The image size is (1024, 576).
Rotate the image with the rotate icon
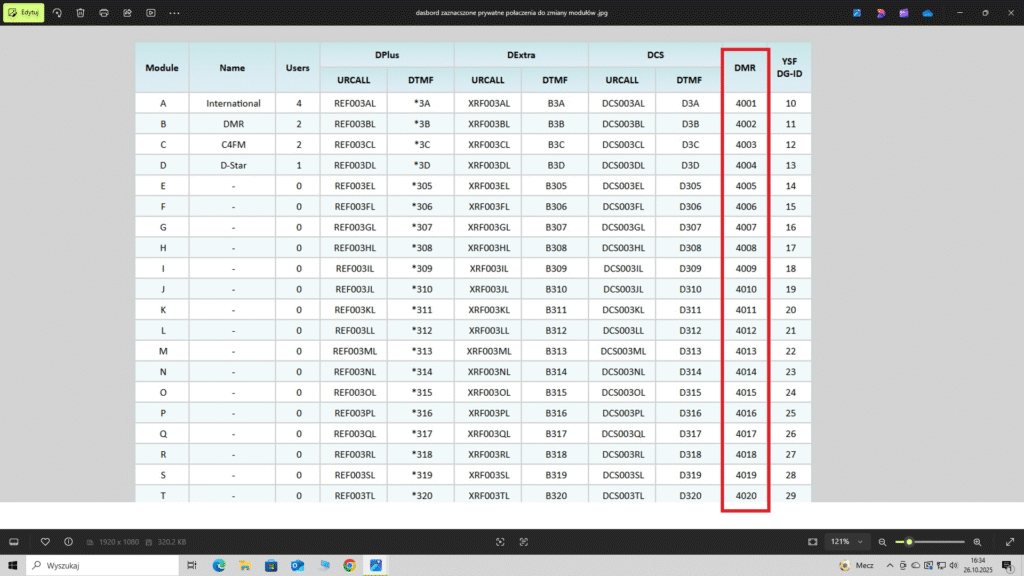click(57, 13)
